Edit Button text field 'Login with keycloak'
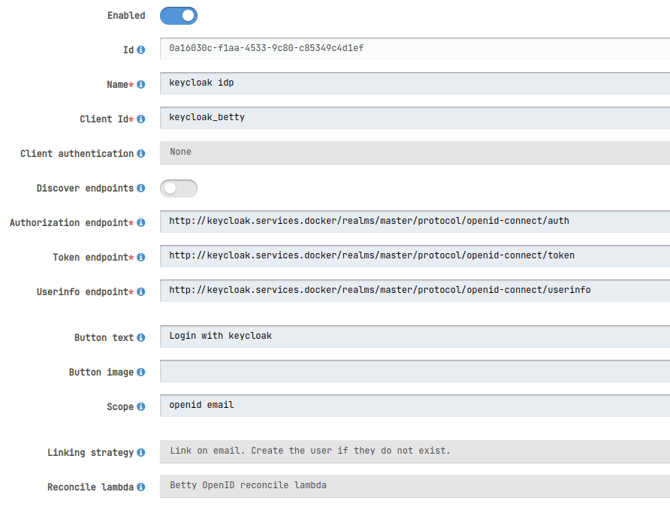Screen dimensions: 670x507 click(x=415, y=337)
